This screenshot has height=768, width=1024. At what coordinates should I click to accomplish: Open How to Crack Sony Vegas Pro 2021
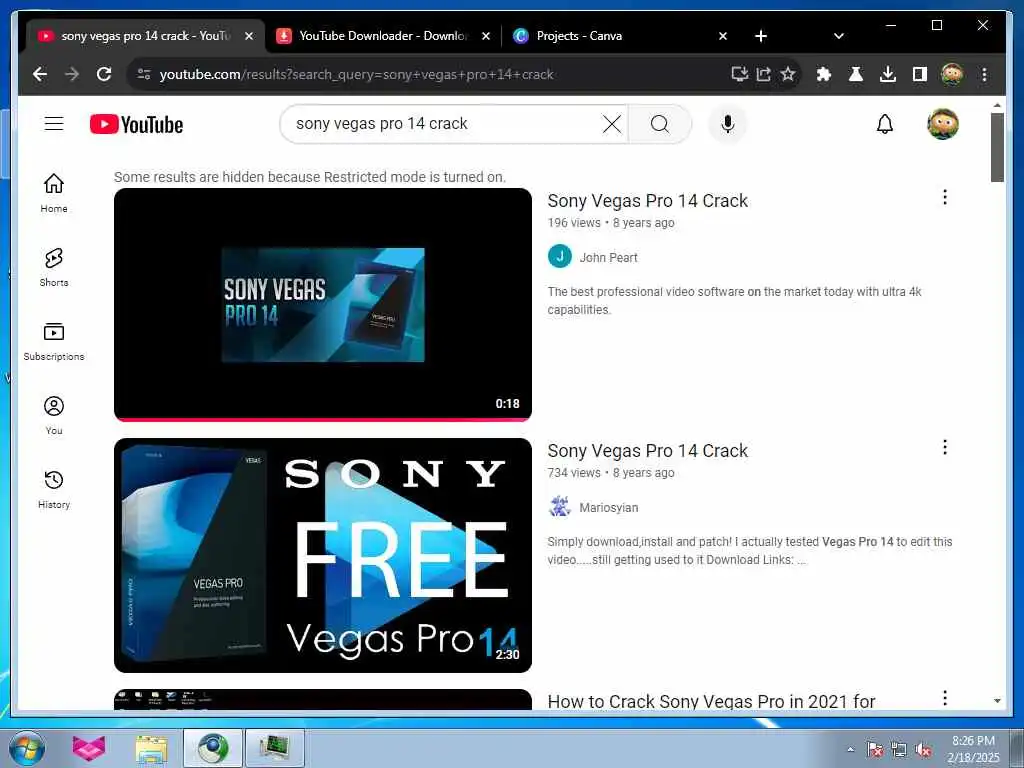[x=711, y=701]
